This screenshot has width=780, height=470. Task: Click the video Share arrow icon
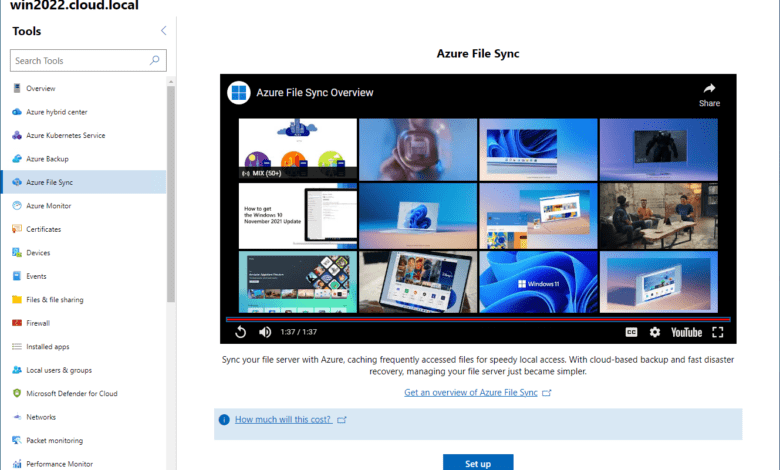point(709,89)
